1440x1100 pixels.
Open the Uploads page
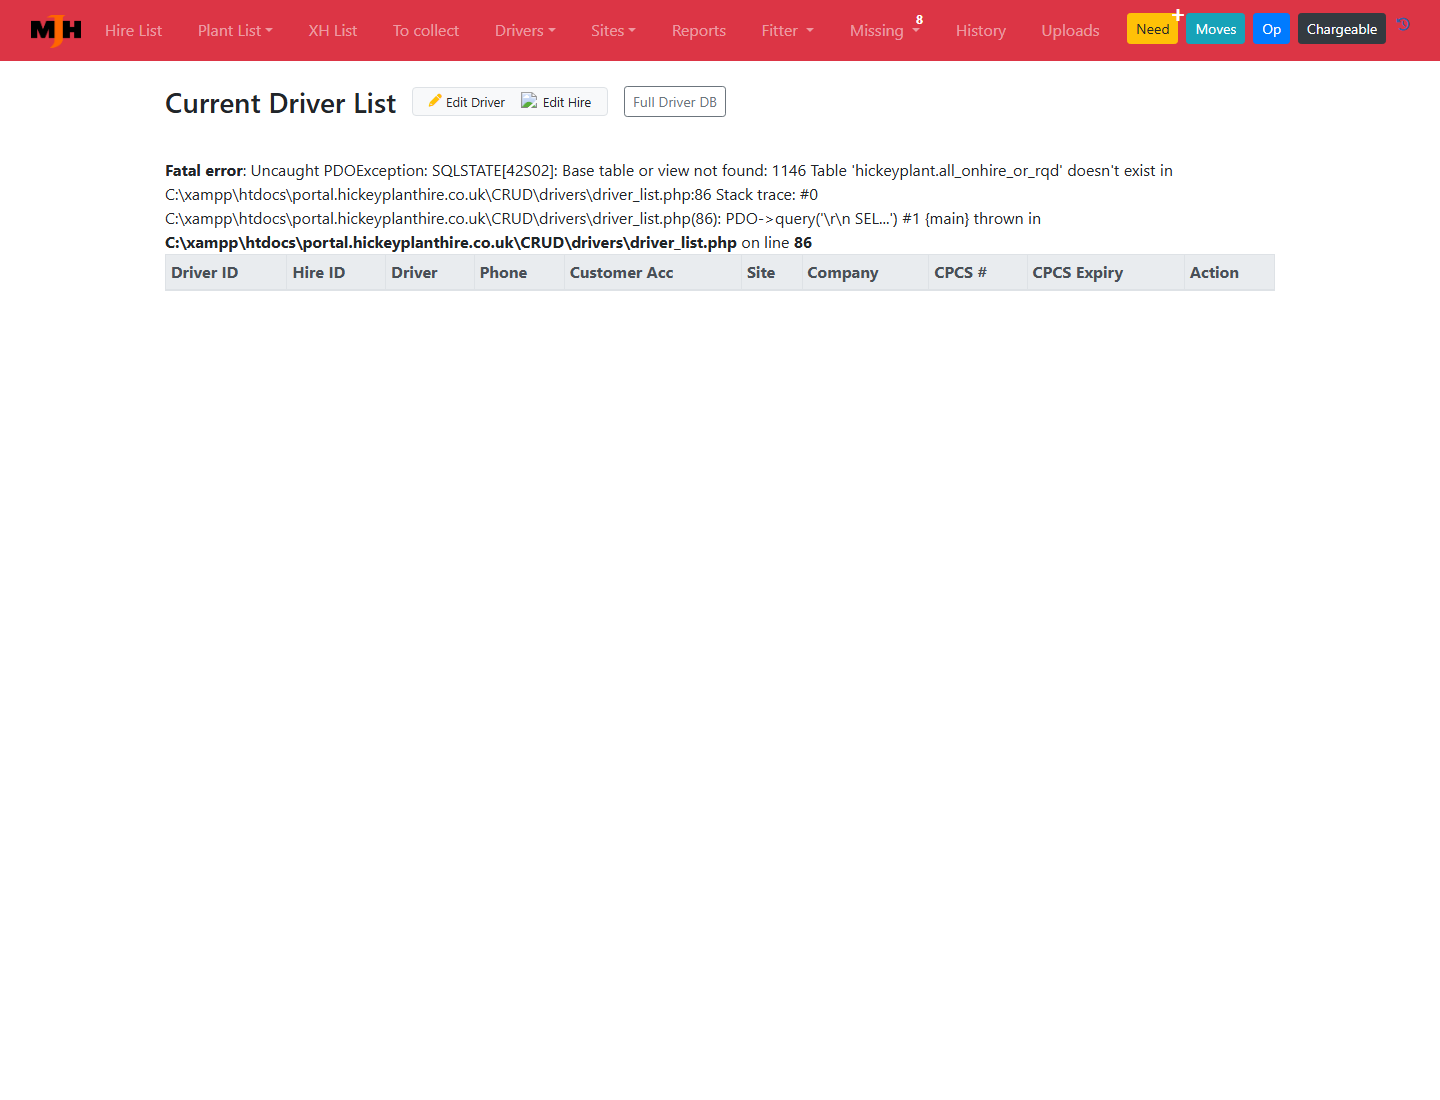[1070, 31]
